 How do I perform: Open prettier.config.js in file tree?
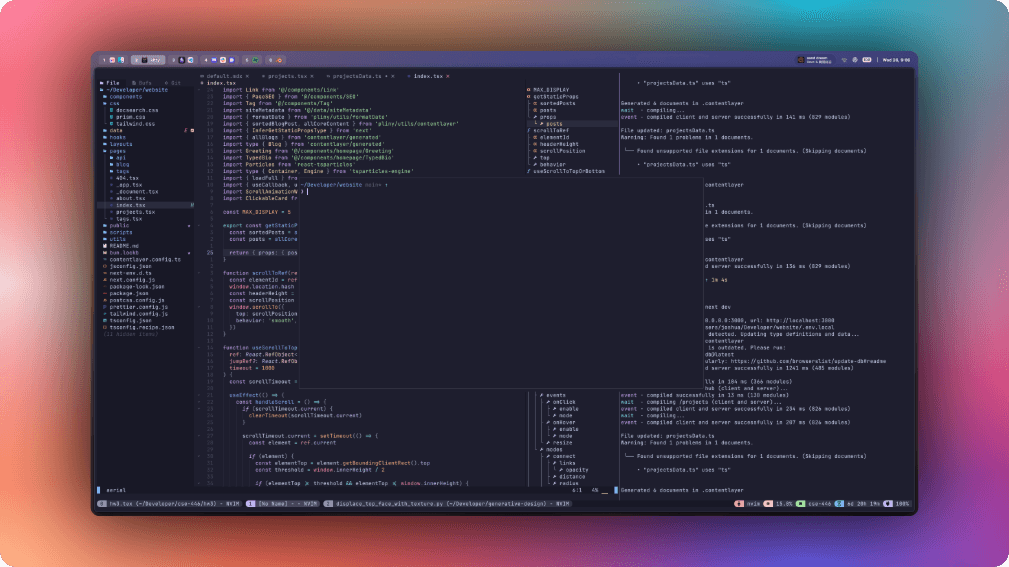click(138, 307)
